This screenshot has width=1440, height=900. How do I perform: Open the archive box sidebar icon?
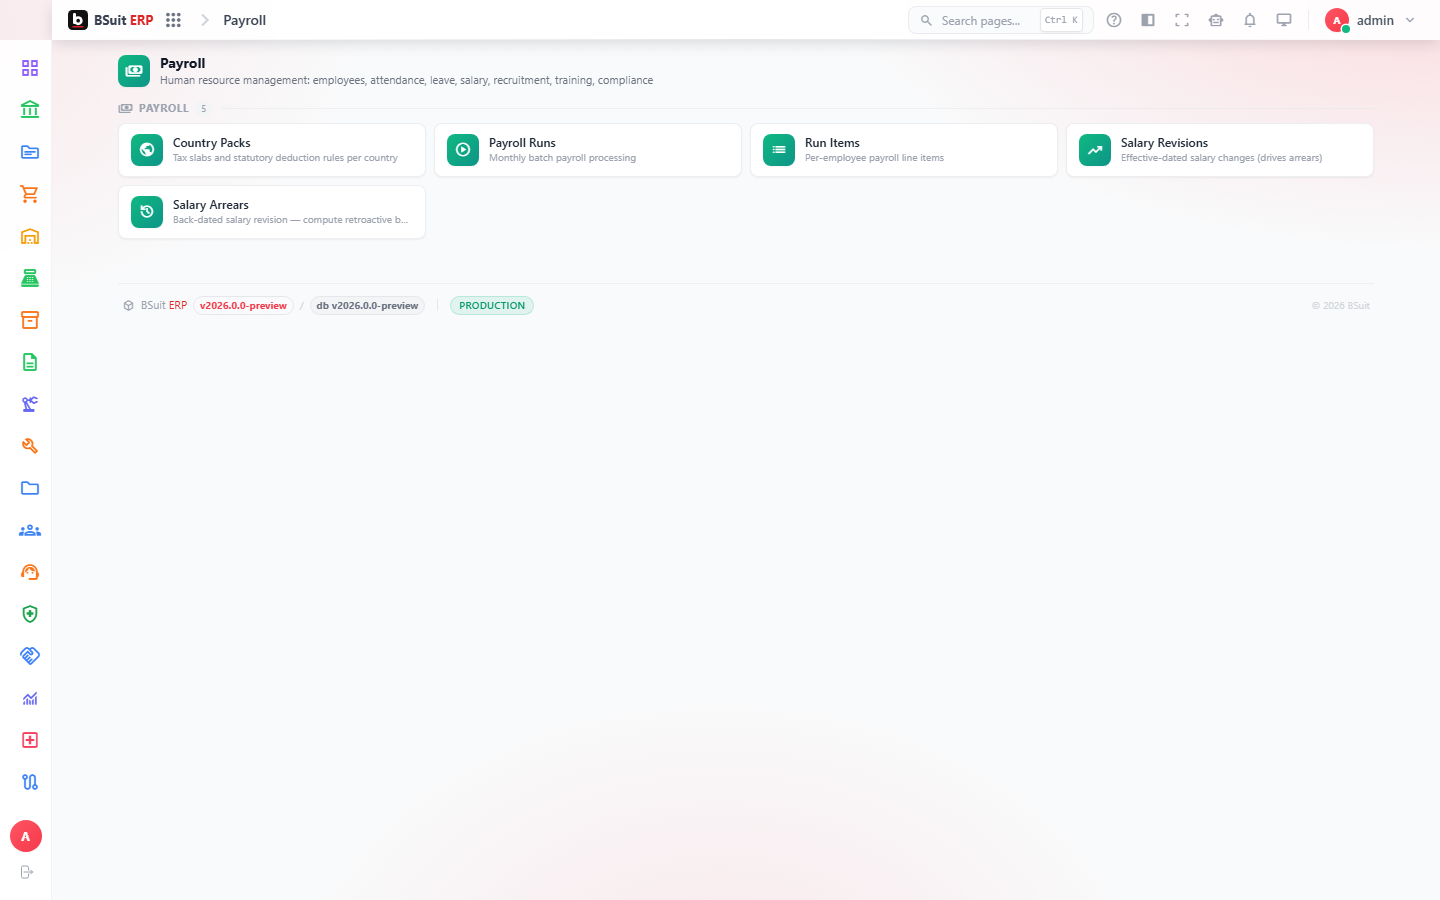pos(30,320)
